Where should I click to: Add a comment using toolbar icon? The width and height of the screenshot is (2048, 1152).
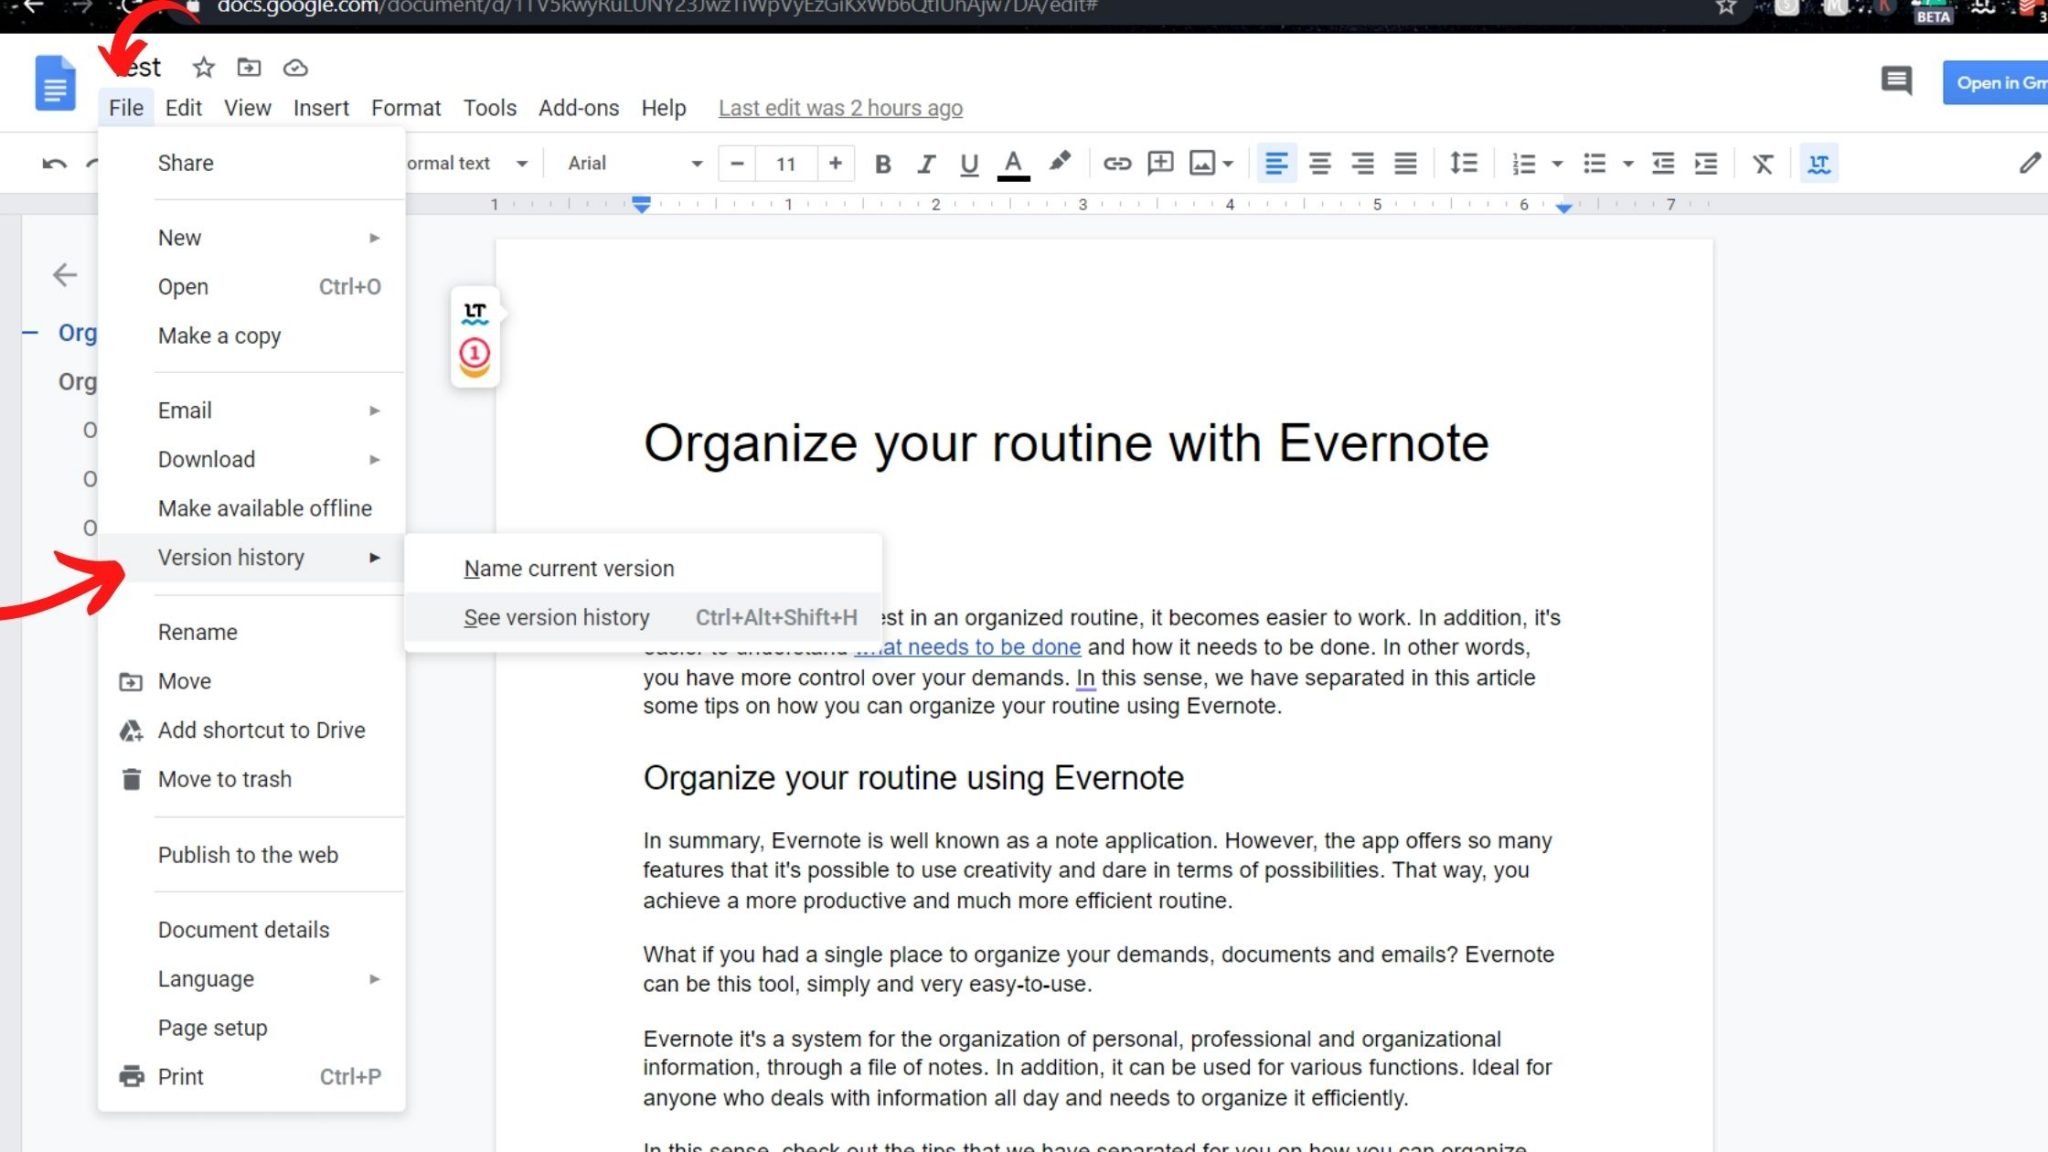(1160, 163)
